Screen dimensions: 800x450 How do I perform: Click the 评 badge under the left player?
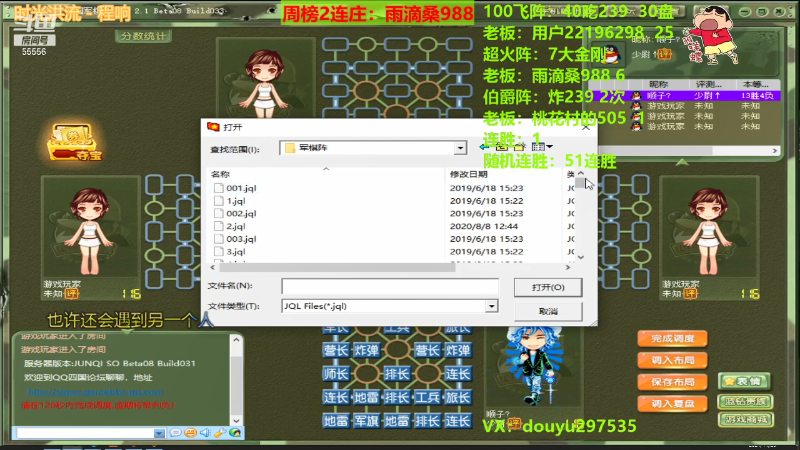pos(71,294)
